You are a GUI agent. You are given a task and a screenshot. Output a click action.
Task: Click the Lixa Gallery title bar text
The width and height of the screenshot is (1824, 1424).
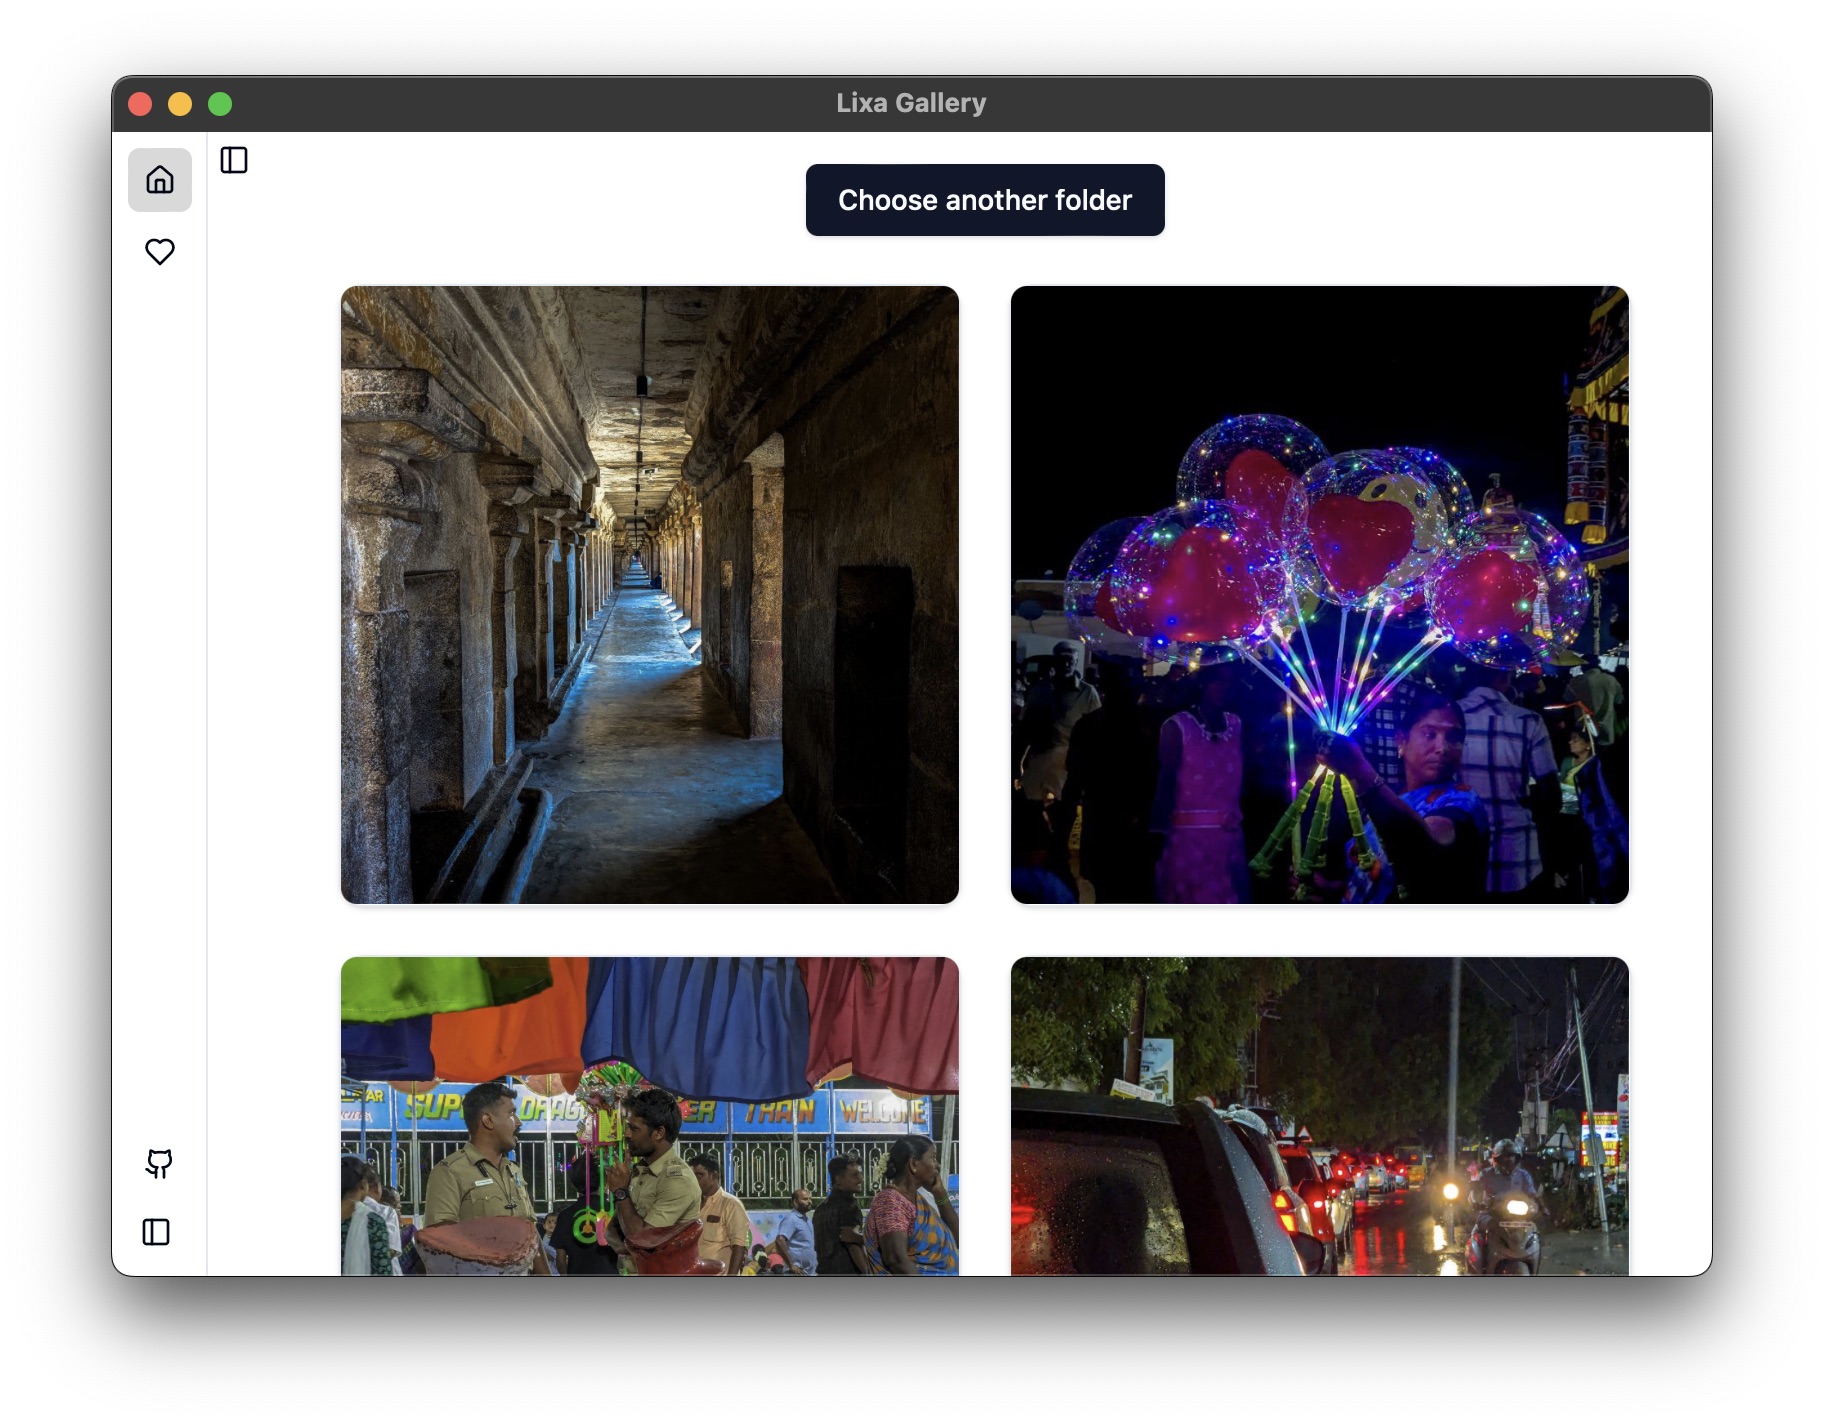click(x=911, y=103)
